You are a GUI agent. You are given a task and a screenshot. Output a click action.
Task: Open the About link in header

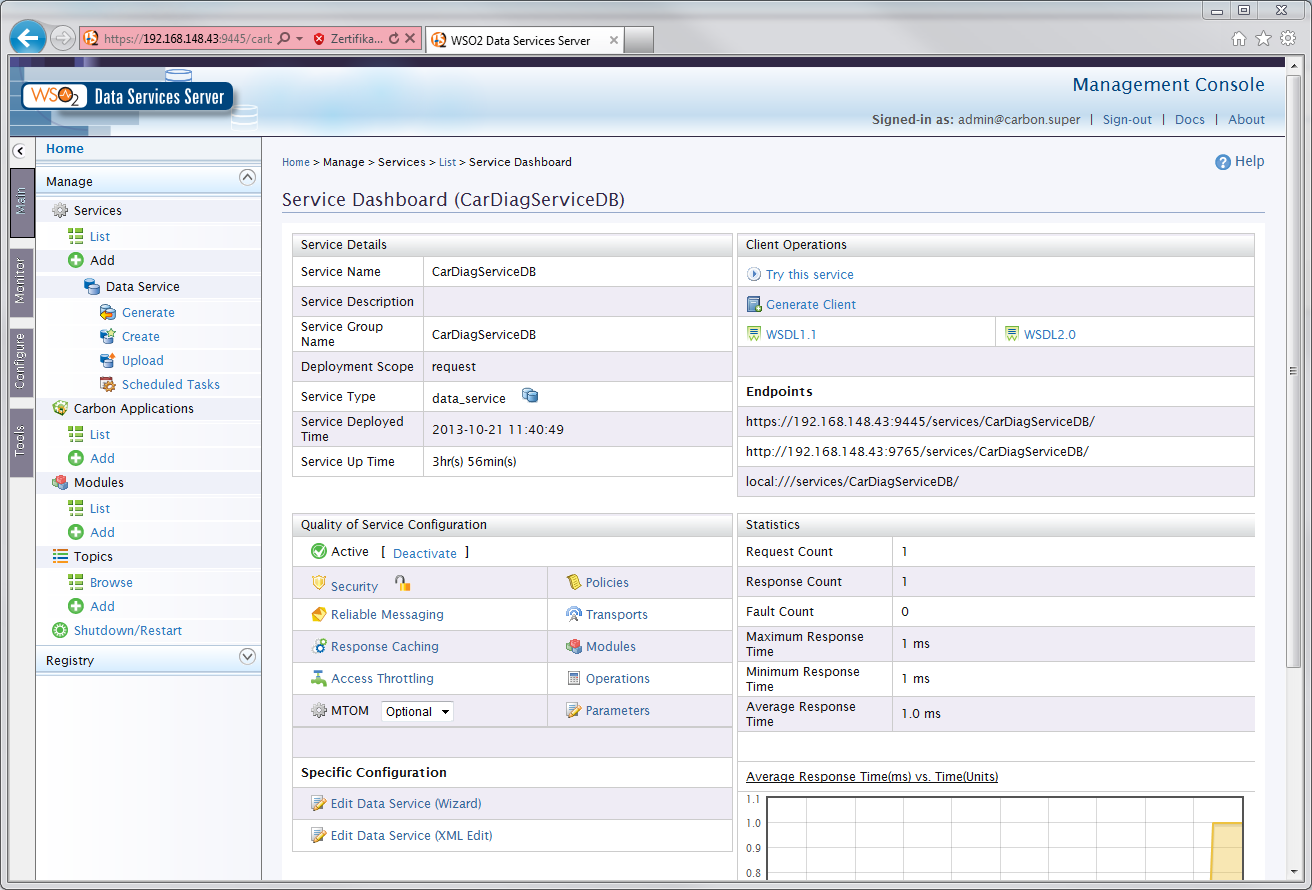(1247, 119)
